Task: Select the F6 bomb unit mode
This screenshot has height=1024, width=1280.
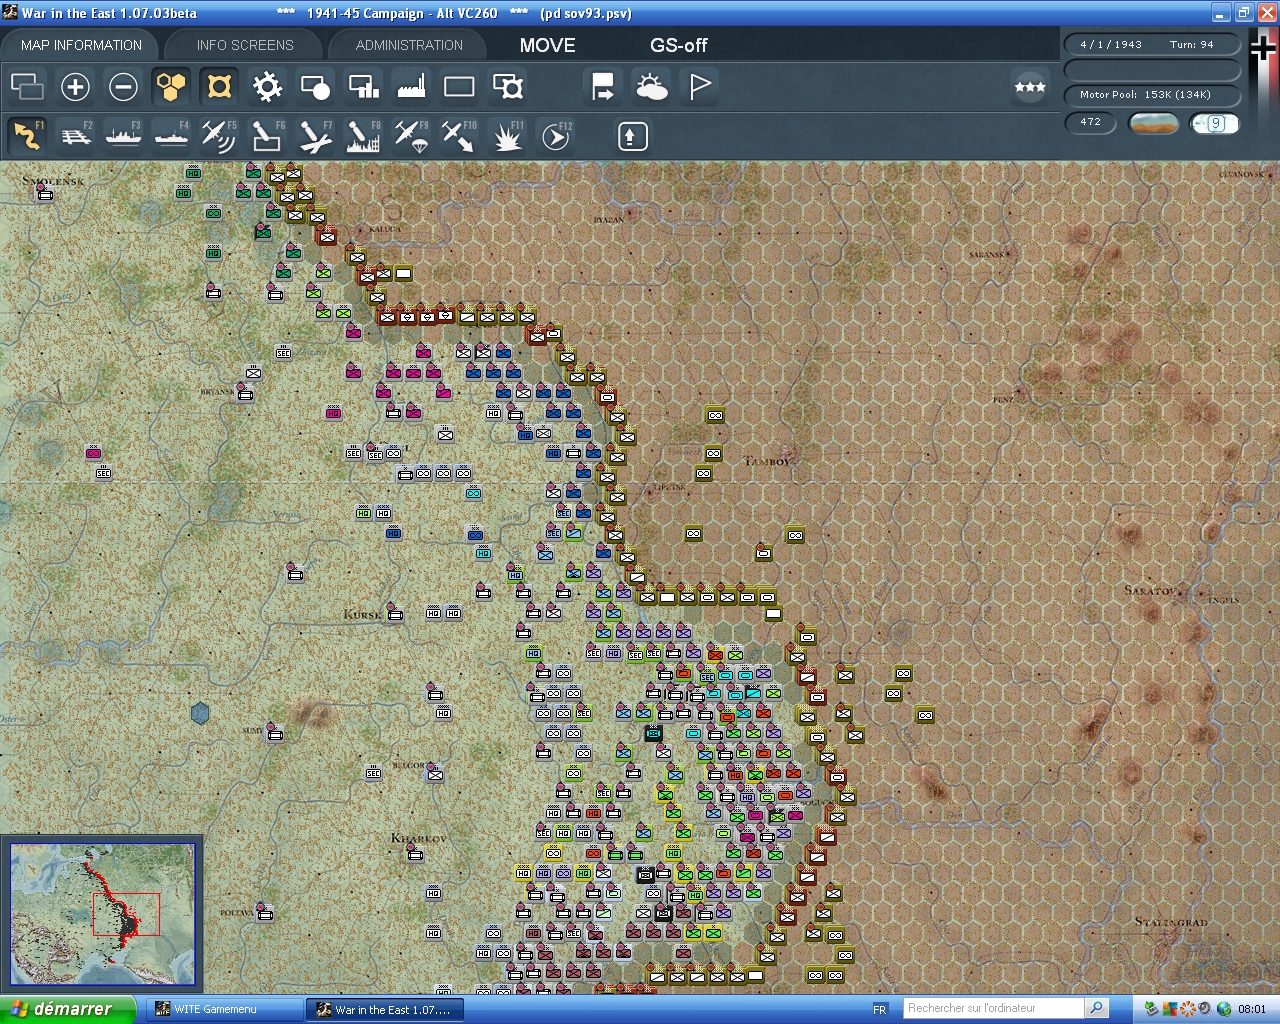Action: coord(267,136)
